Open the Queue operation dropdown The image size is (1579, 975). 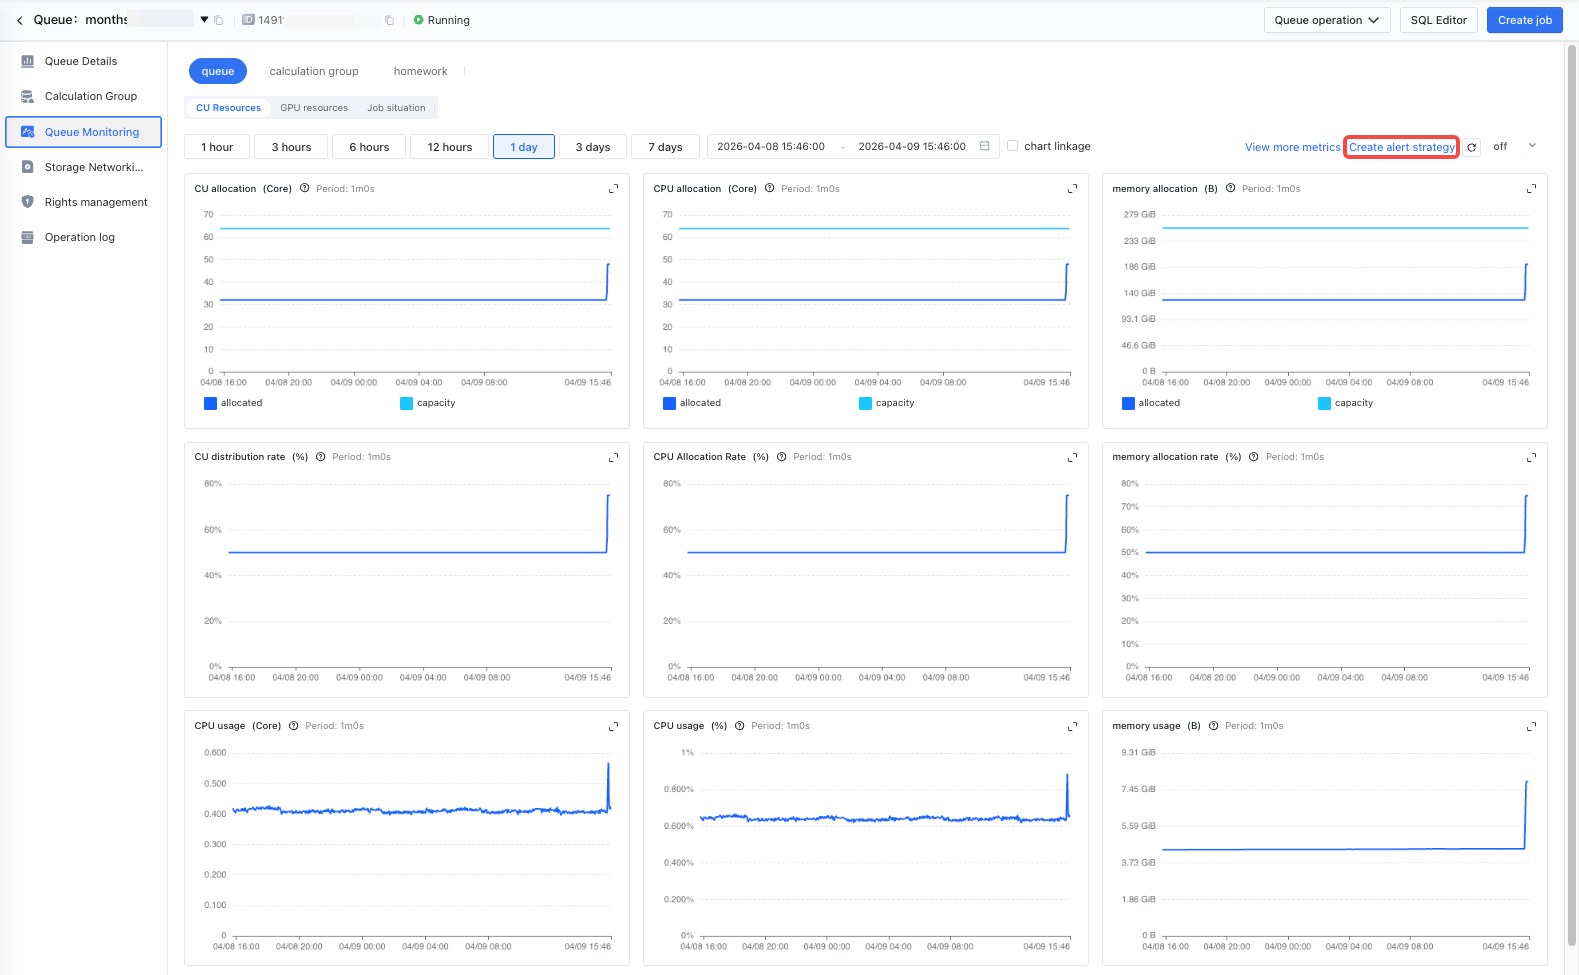click(1327, 20)
